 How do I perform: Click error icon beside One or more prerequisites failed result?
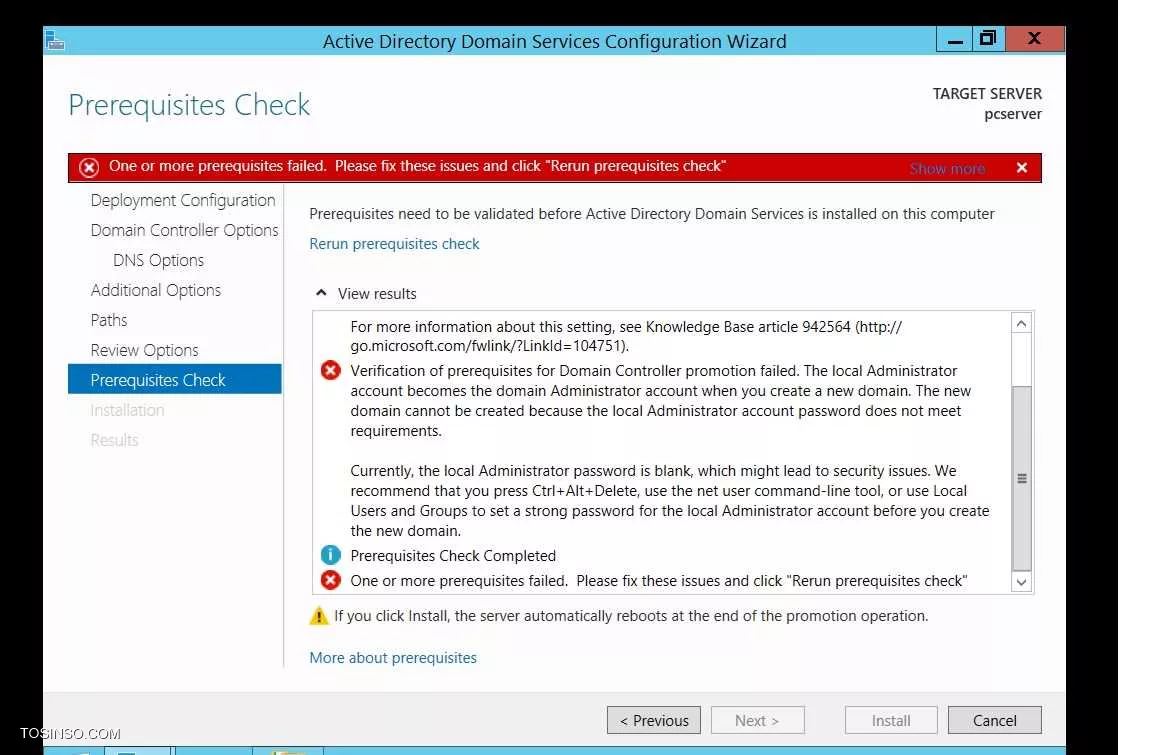331,580
